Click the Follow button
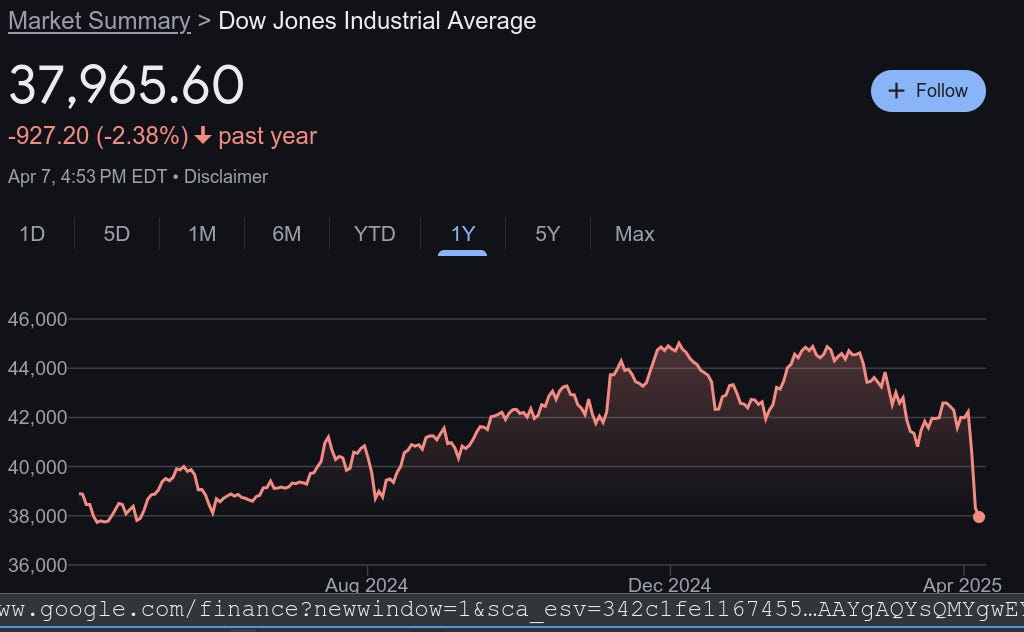 coord(928,91)
